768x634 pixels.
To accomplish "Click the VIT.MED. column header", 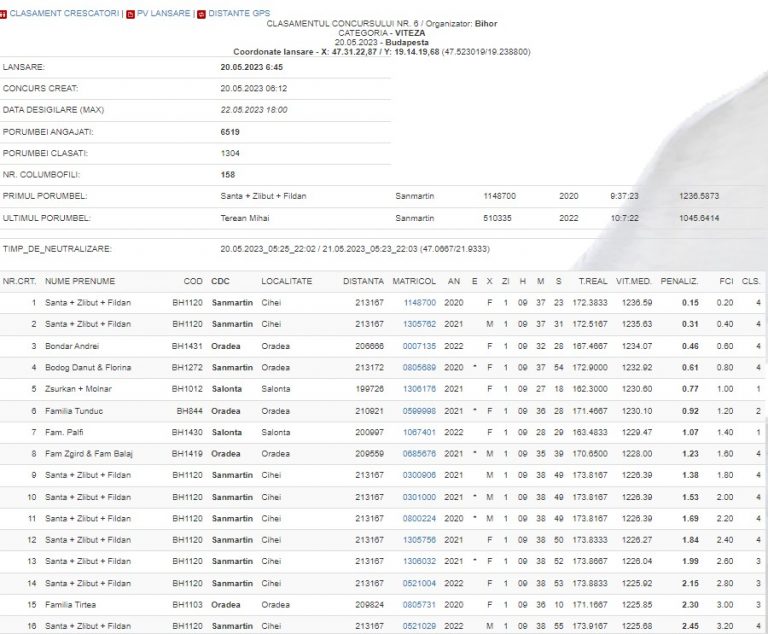I will pyautogui.click(x=634, y=282).
